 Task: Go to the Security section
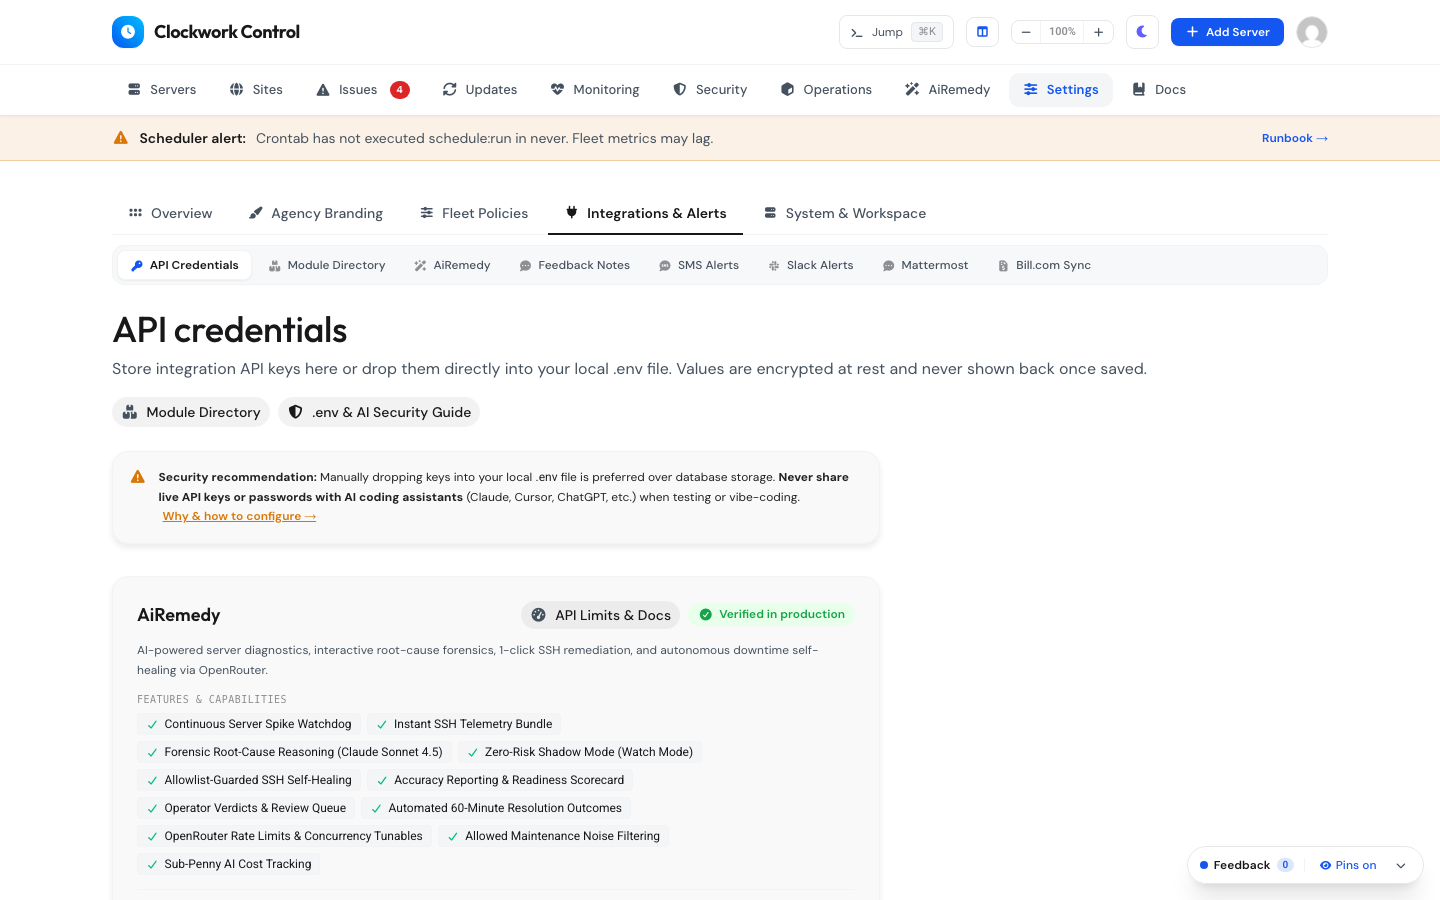click(x=710, y=90)
